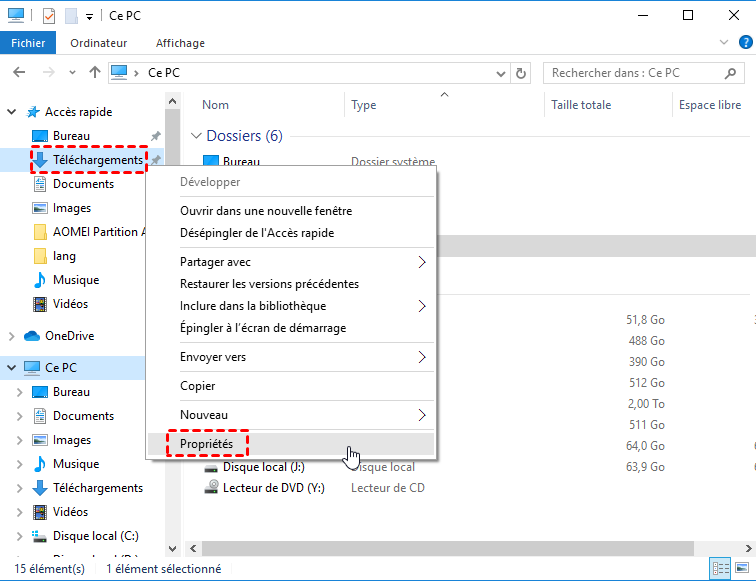
Task: Open the blue Help icon
Action: [745, 42]
